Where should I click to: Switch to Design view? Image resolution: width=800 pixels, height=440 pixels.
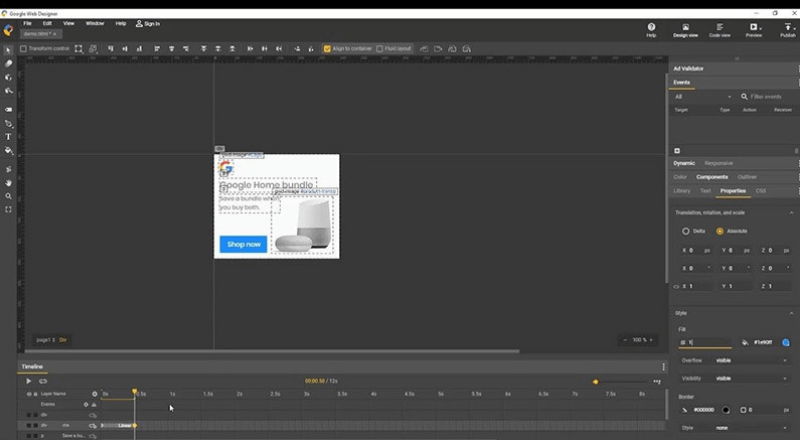(x=685, y=30)
